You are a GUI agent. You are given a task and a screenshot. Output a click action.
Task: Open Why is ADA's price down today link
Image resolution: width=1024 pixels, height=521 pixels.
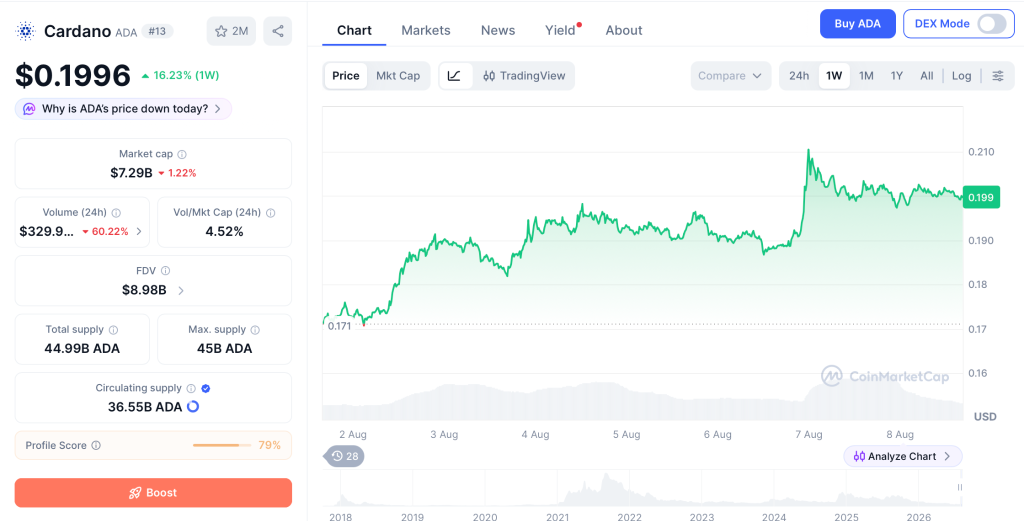coord(123,109)
